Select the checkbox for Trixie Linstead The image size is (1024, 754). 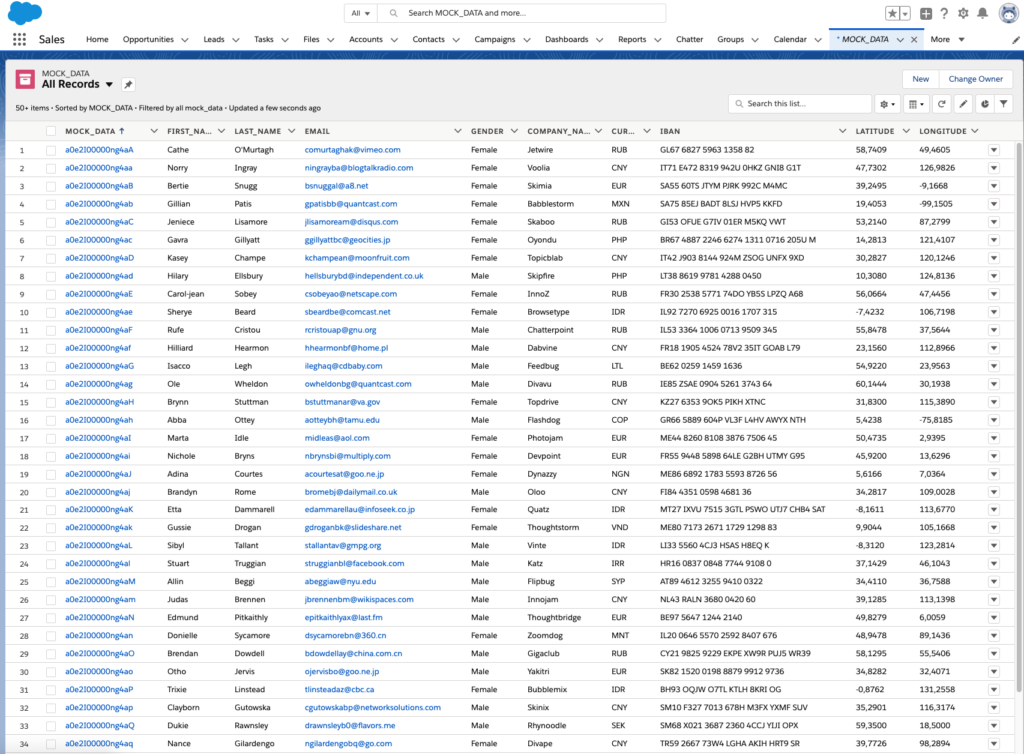coord(51,690)
